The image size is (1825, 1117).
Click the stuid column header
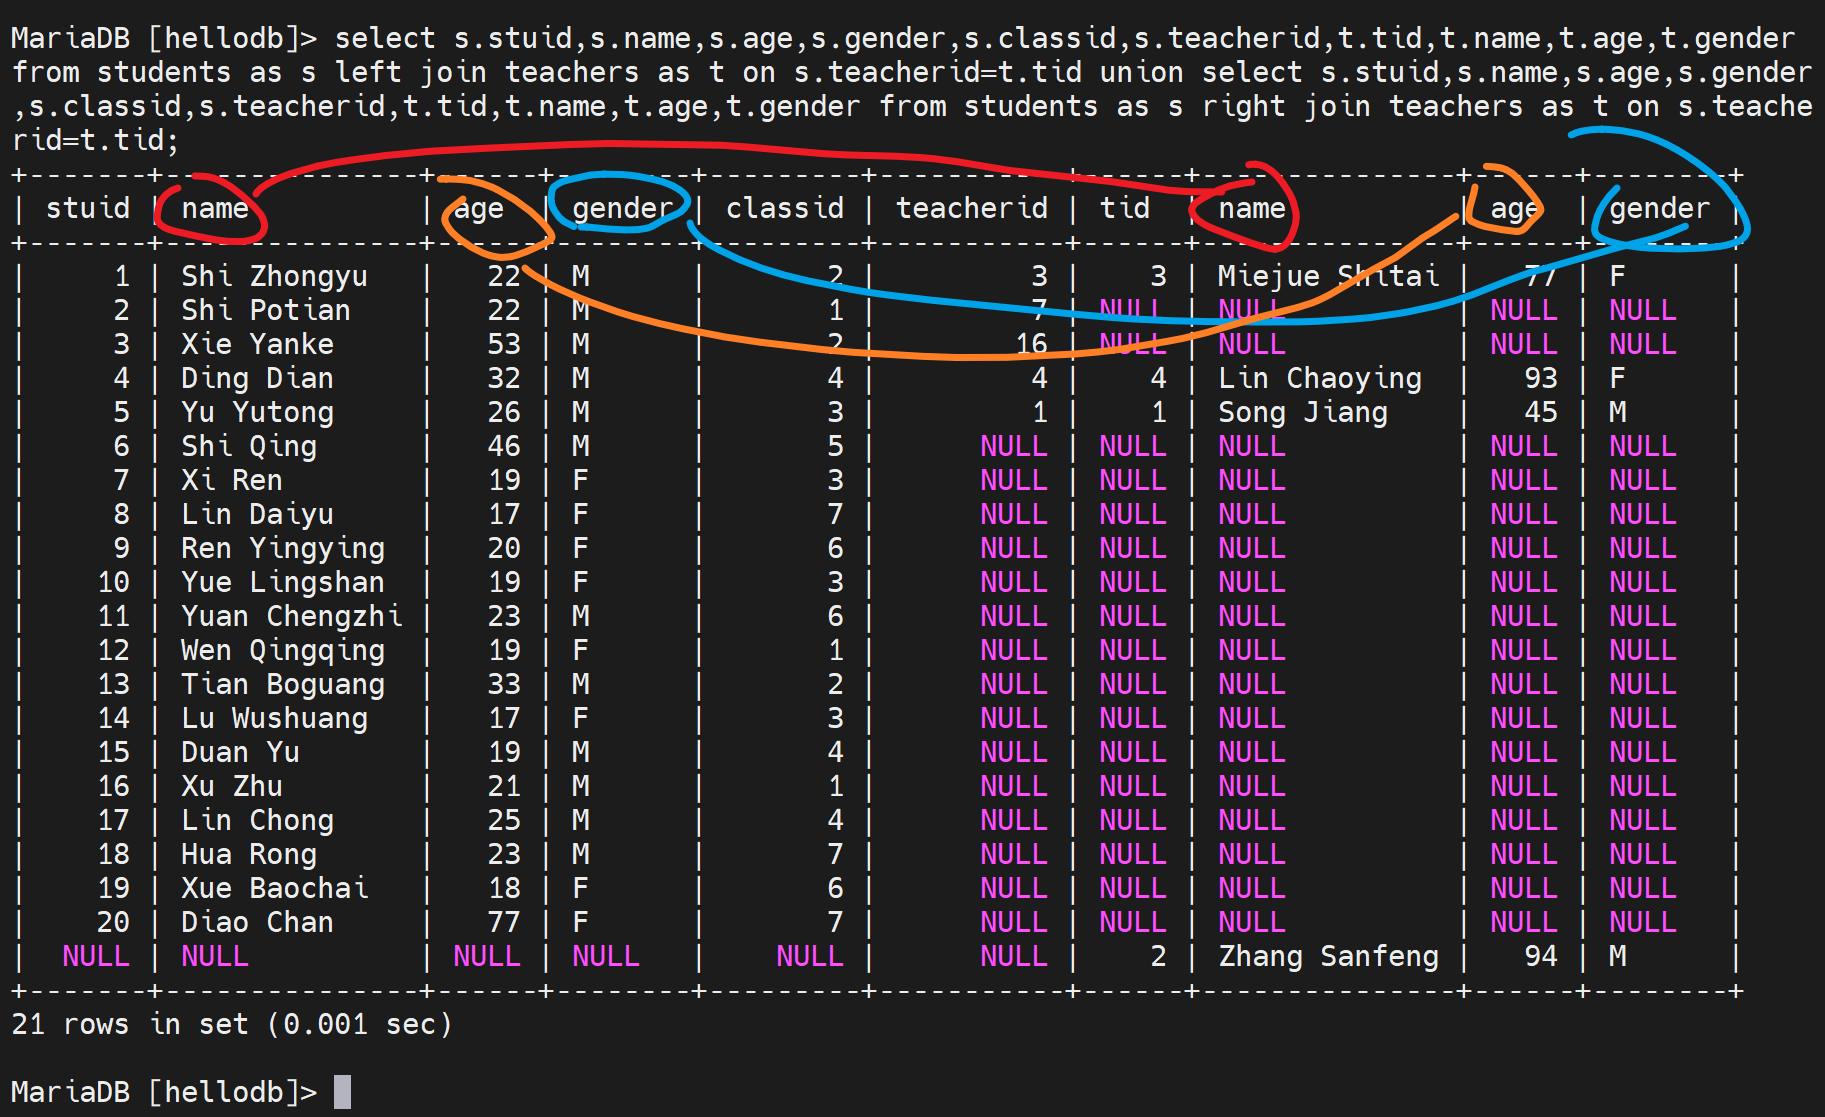click(88, 208)
